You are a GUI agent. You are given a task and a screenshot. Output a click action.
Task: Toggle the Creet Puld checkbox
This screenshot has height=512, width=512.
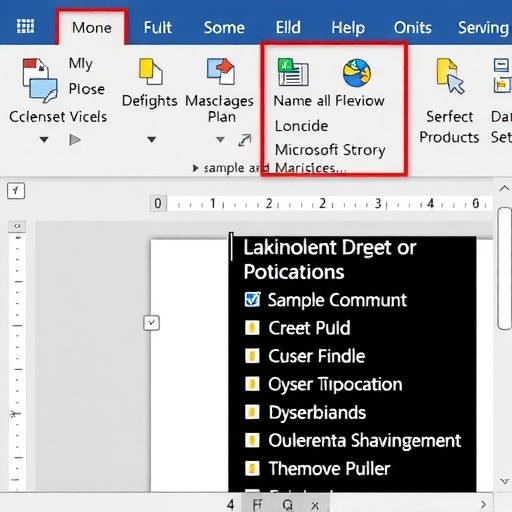tap(252, 328)
